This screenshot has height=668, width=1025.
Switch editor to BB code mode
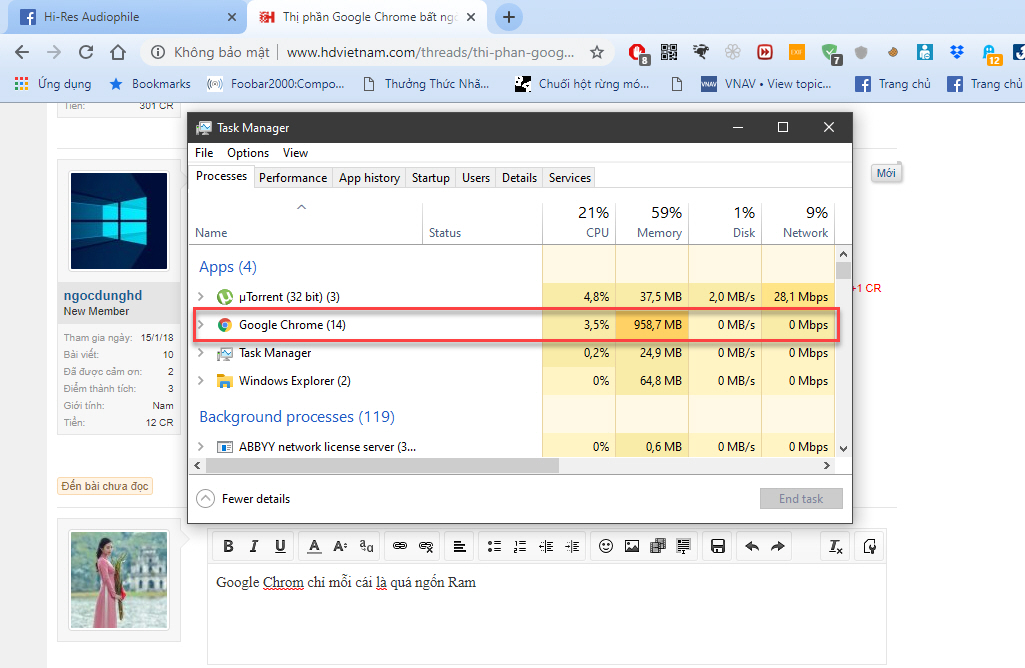(x=869, y=546)
